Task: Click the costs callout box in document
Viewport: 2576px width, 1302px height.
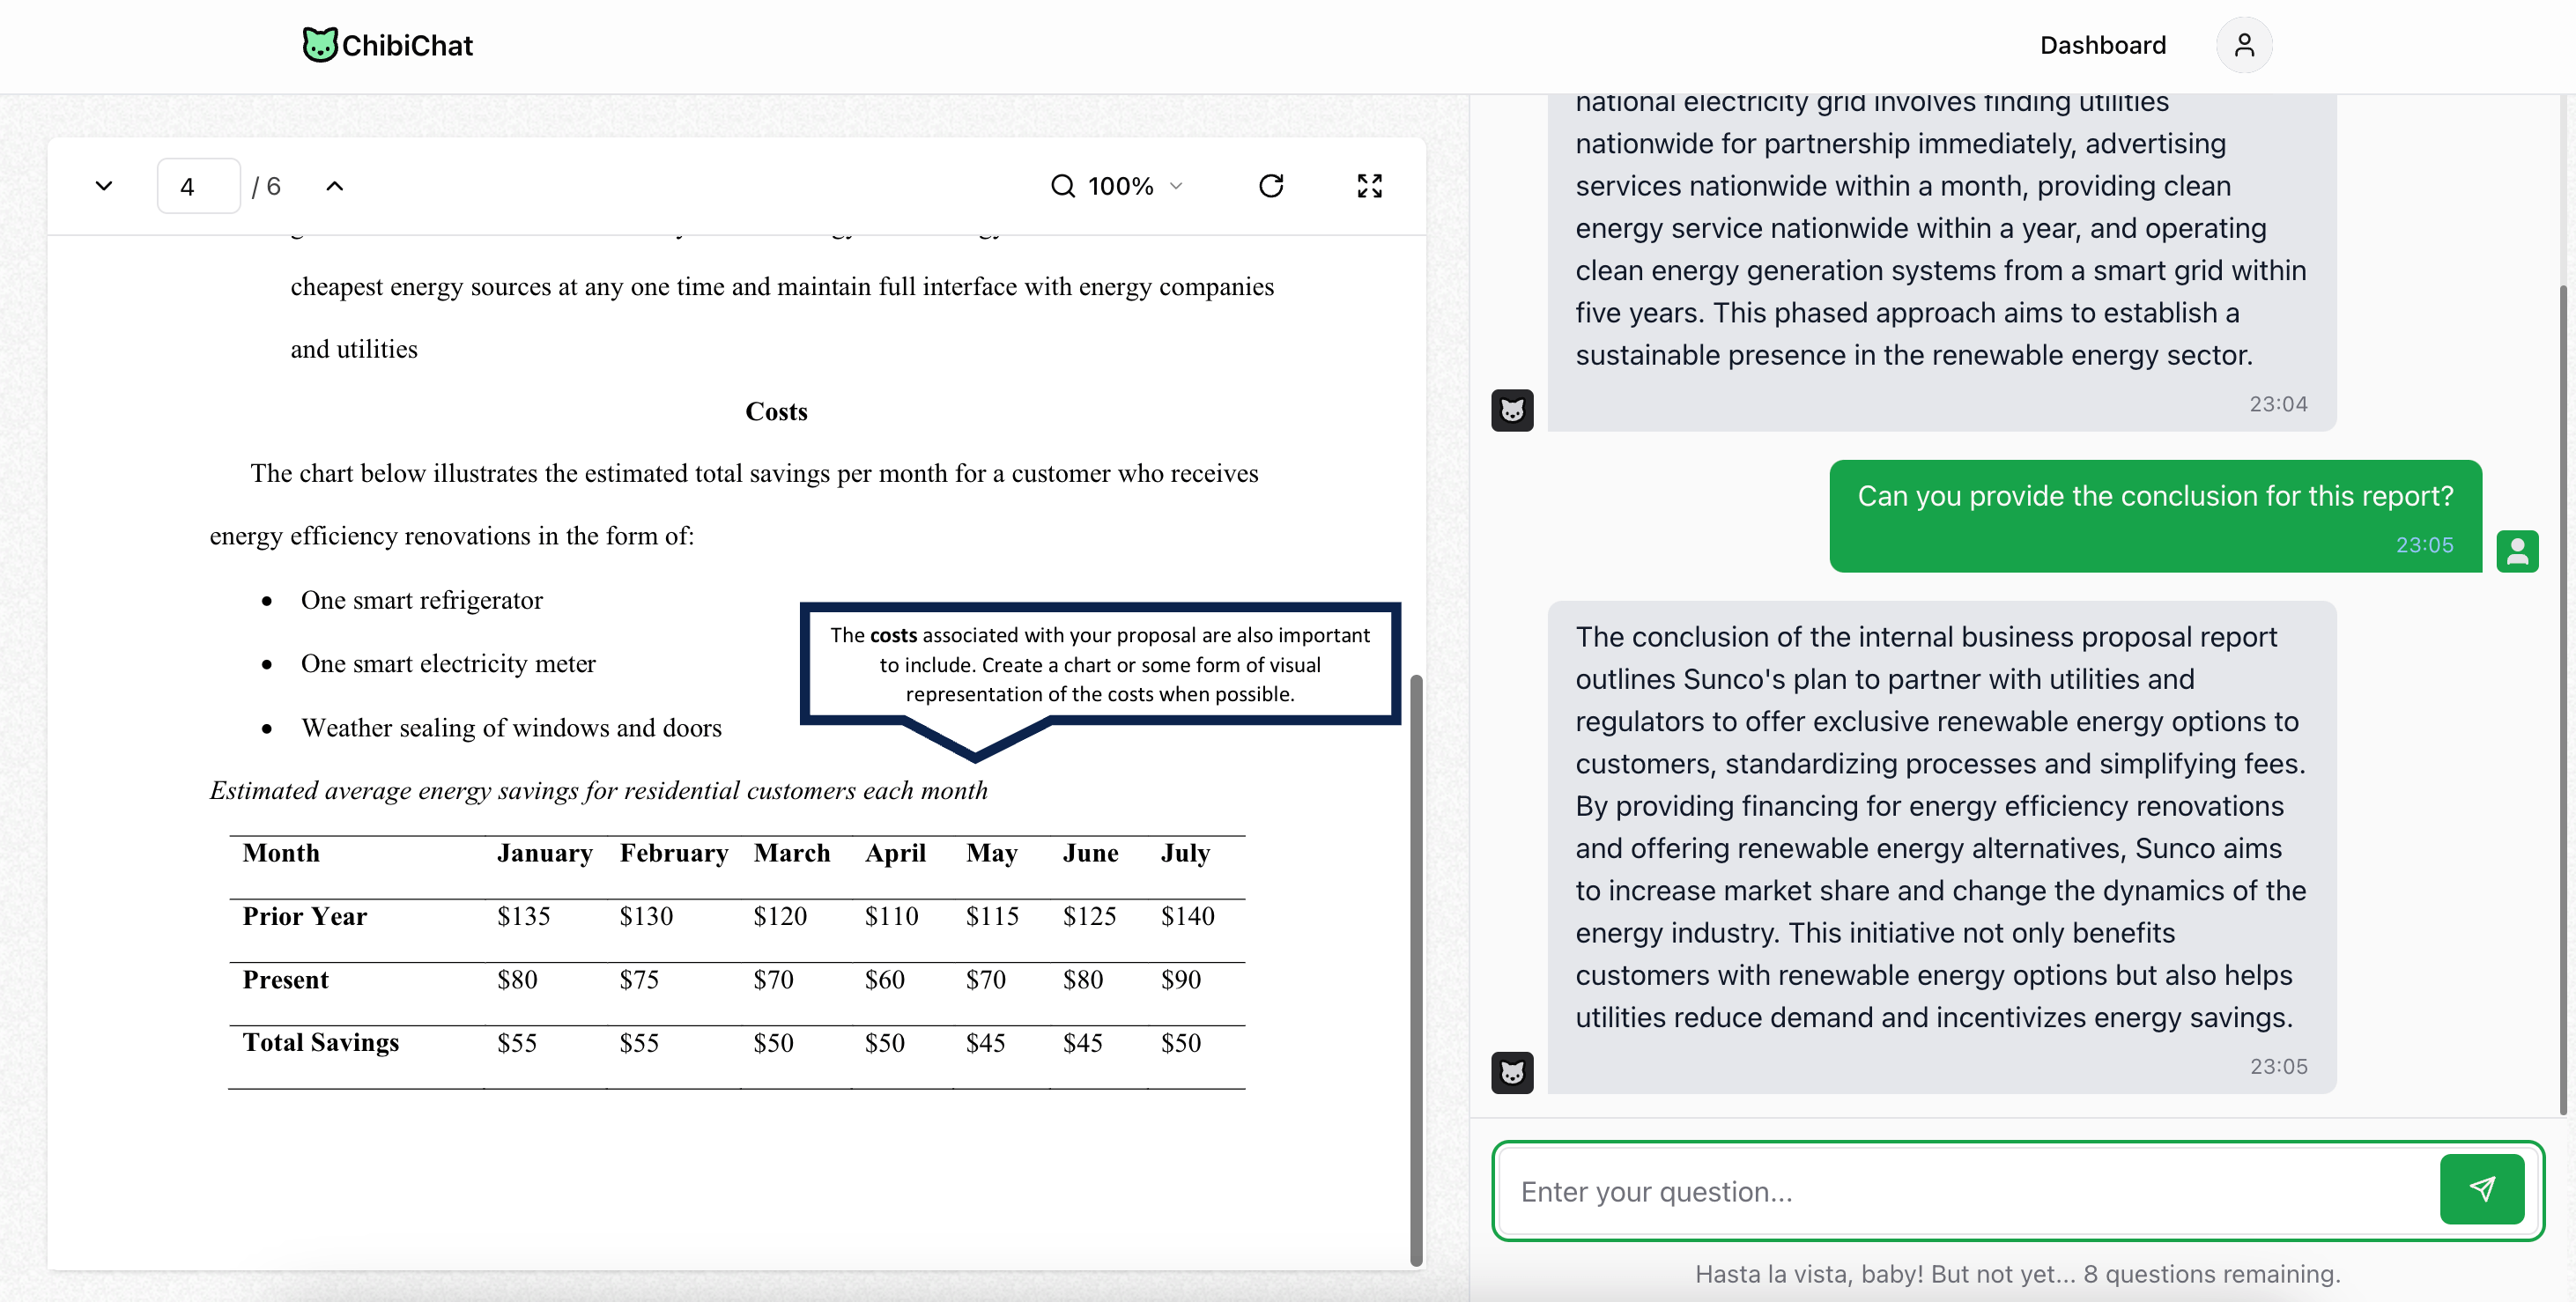Action: tap(1100, 664)
